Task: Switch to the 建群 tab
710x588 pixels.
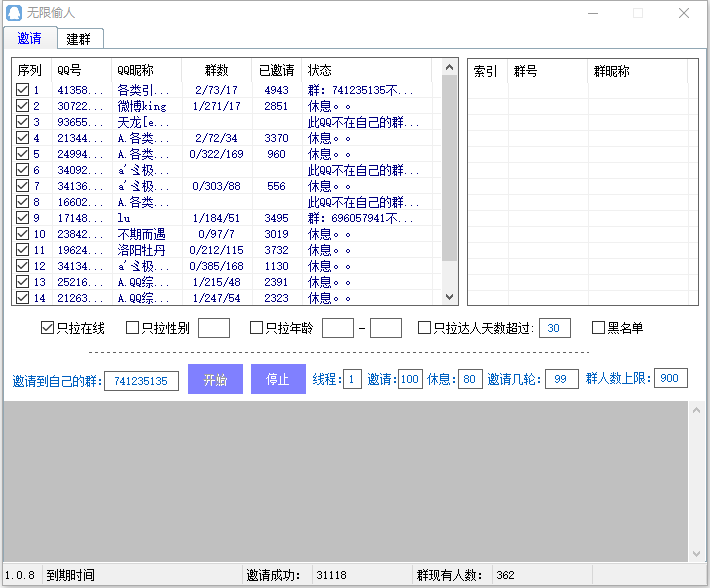Action: pyautogui.click(x=79, y=39)
